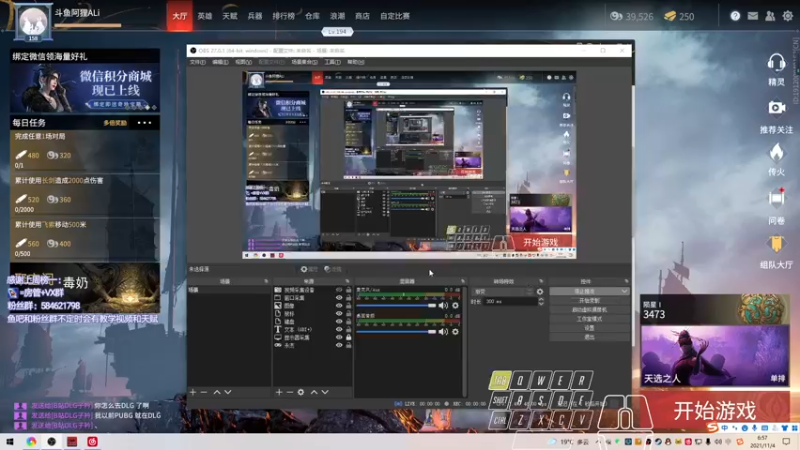Remove the scene with the OBS scenes minus icon
This screenshot has height=450, width=800.
tap(204, 392)
